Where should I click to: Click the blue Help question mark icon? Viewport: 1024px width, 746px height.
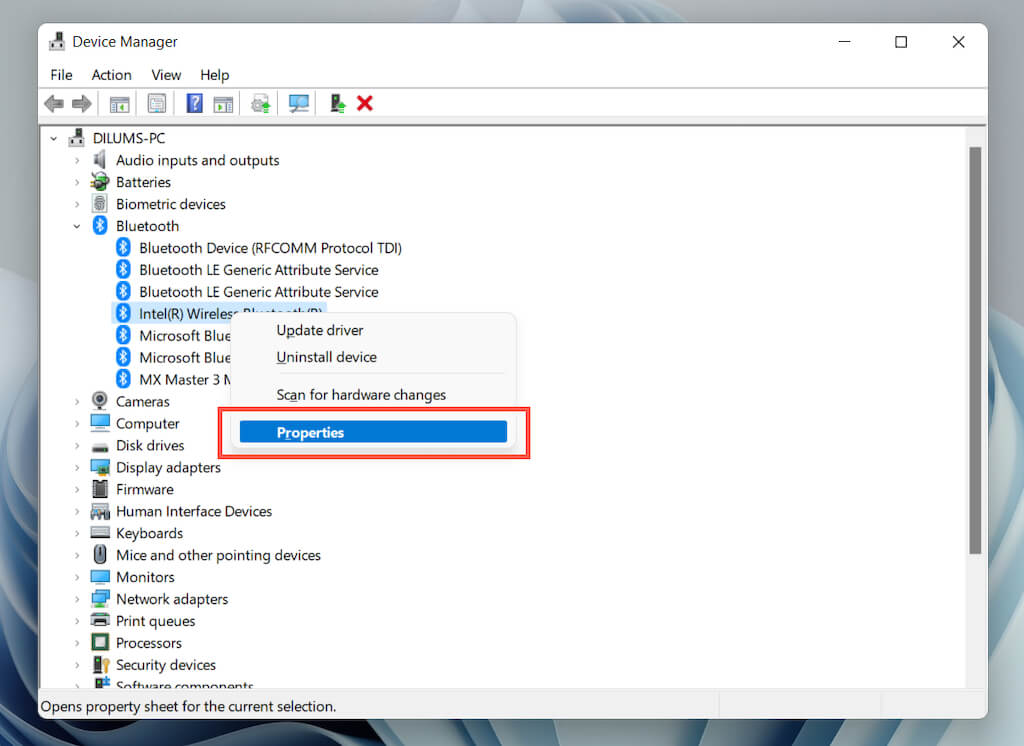(195, 103)
